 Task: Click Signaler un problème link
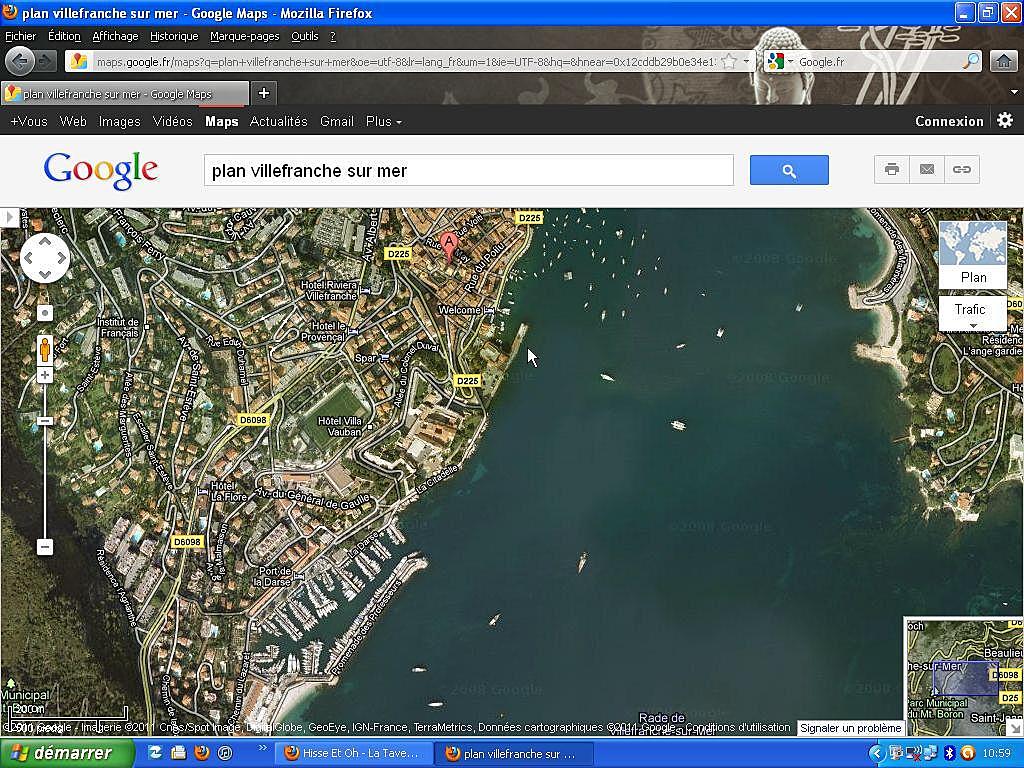click(851, 728)
